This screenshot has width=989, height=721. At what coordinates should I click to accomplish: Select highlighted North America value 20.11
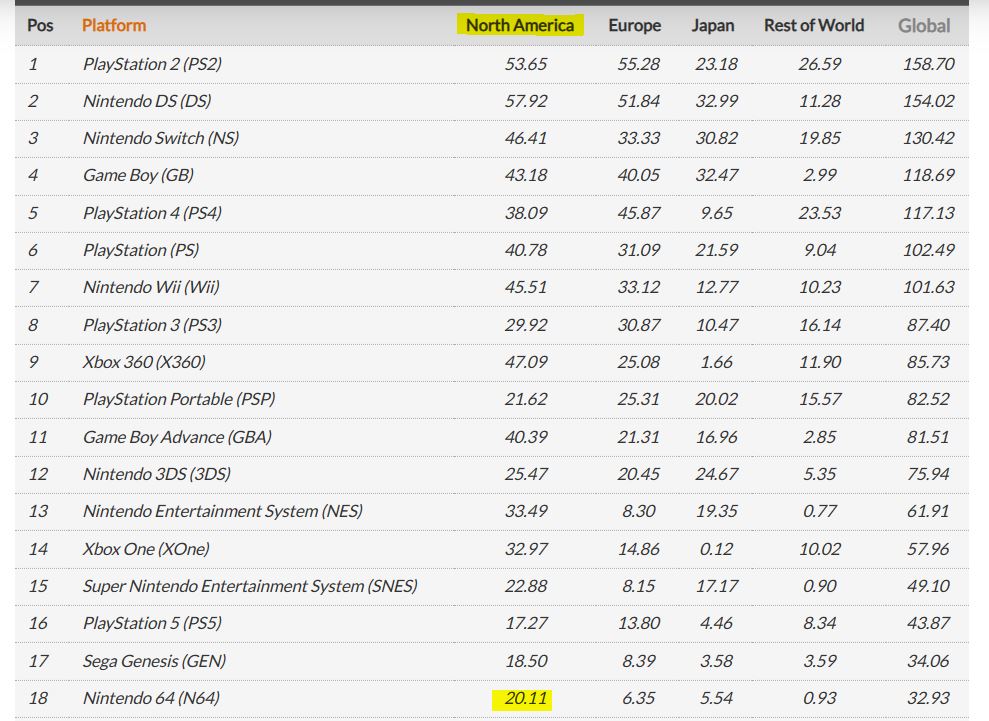tap(525, 698)
